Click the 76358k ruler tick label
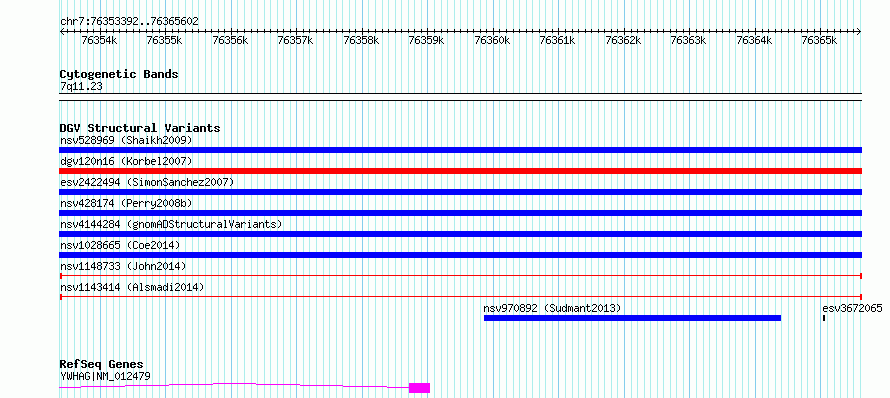This screenshot has height=398, width=890. (x=361, y=40)
